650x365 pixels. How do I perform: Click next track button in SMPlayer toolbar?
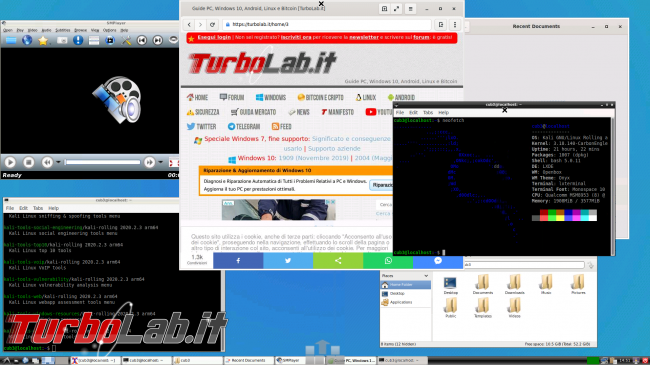point(158,40)
